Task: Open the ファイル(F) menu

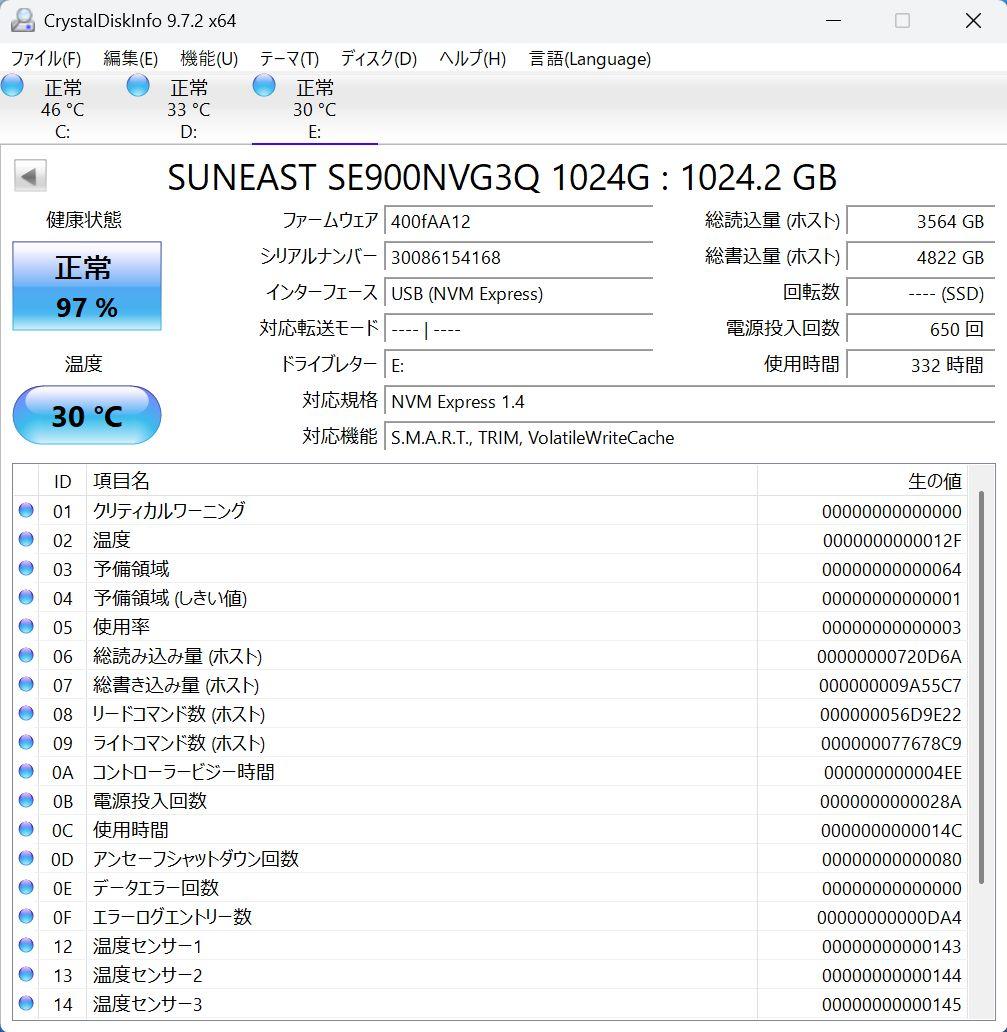Action: pos(44,59)
